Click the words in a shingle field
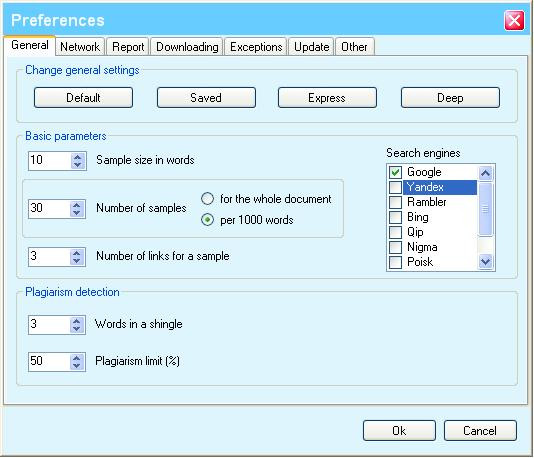534x458 pixels. pos(50,325)
